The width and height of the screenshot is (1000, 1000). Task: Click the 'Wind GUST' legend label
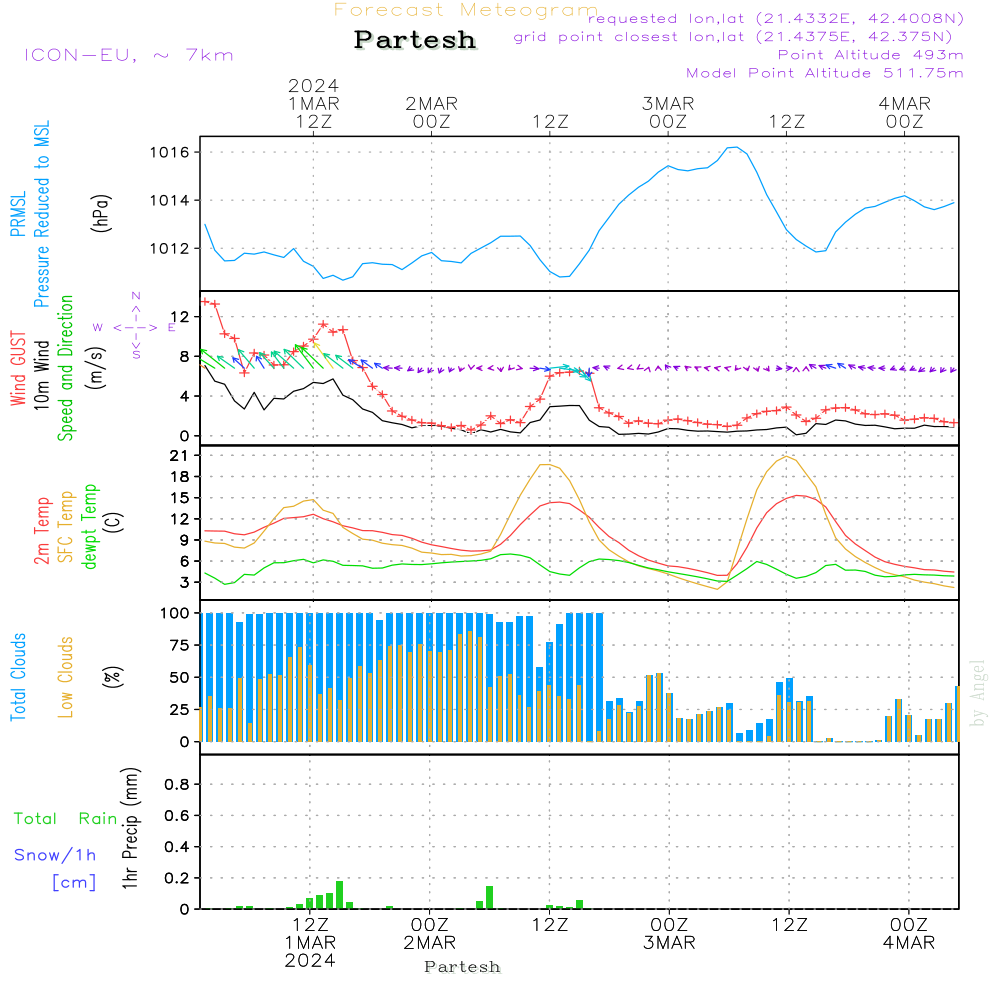(x=18, y=368)
